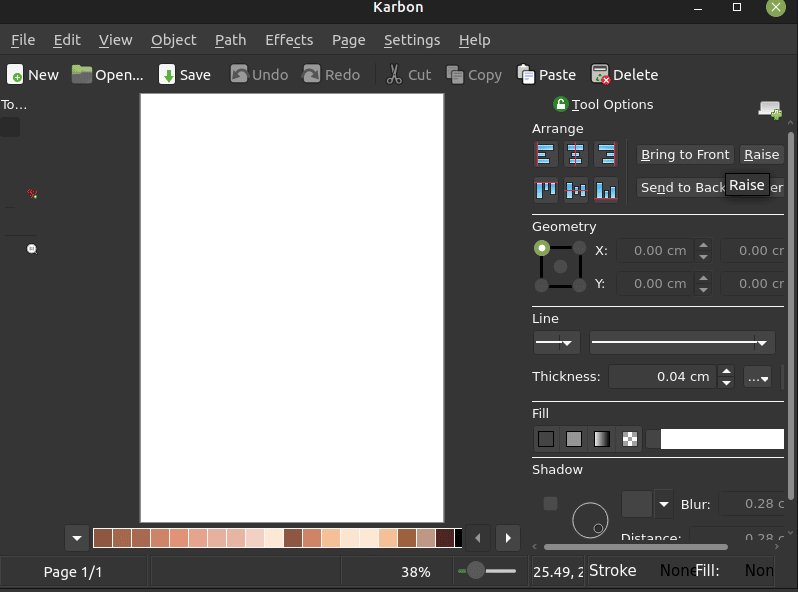Increase the X position value
798x592 pixels.
pyautogui.click(x=703, y=245)
